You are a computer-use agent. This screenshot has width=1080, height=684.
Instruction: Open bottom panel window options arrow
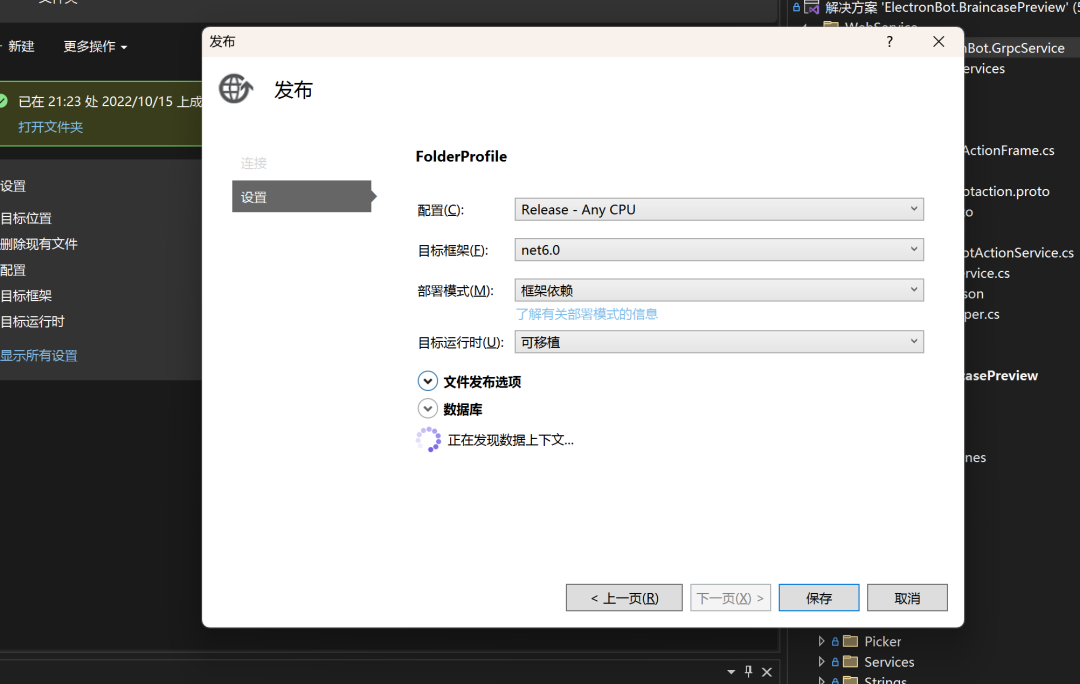pos(729,672)
